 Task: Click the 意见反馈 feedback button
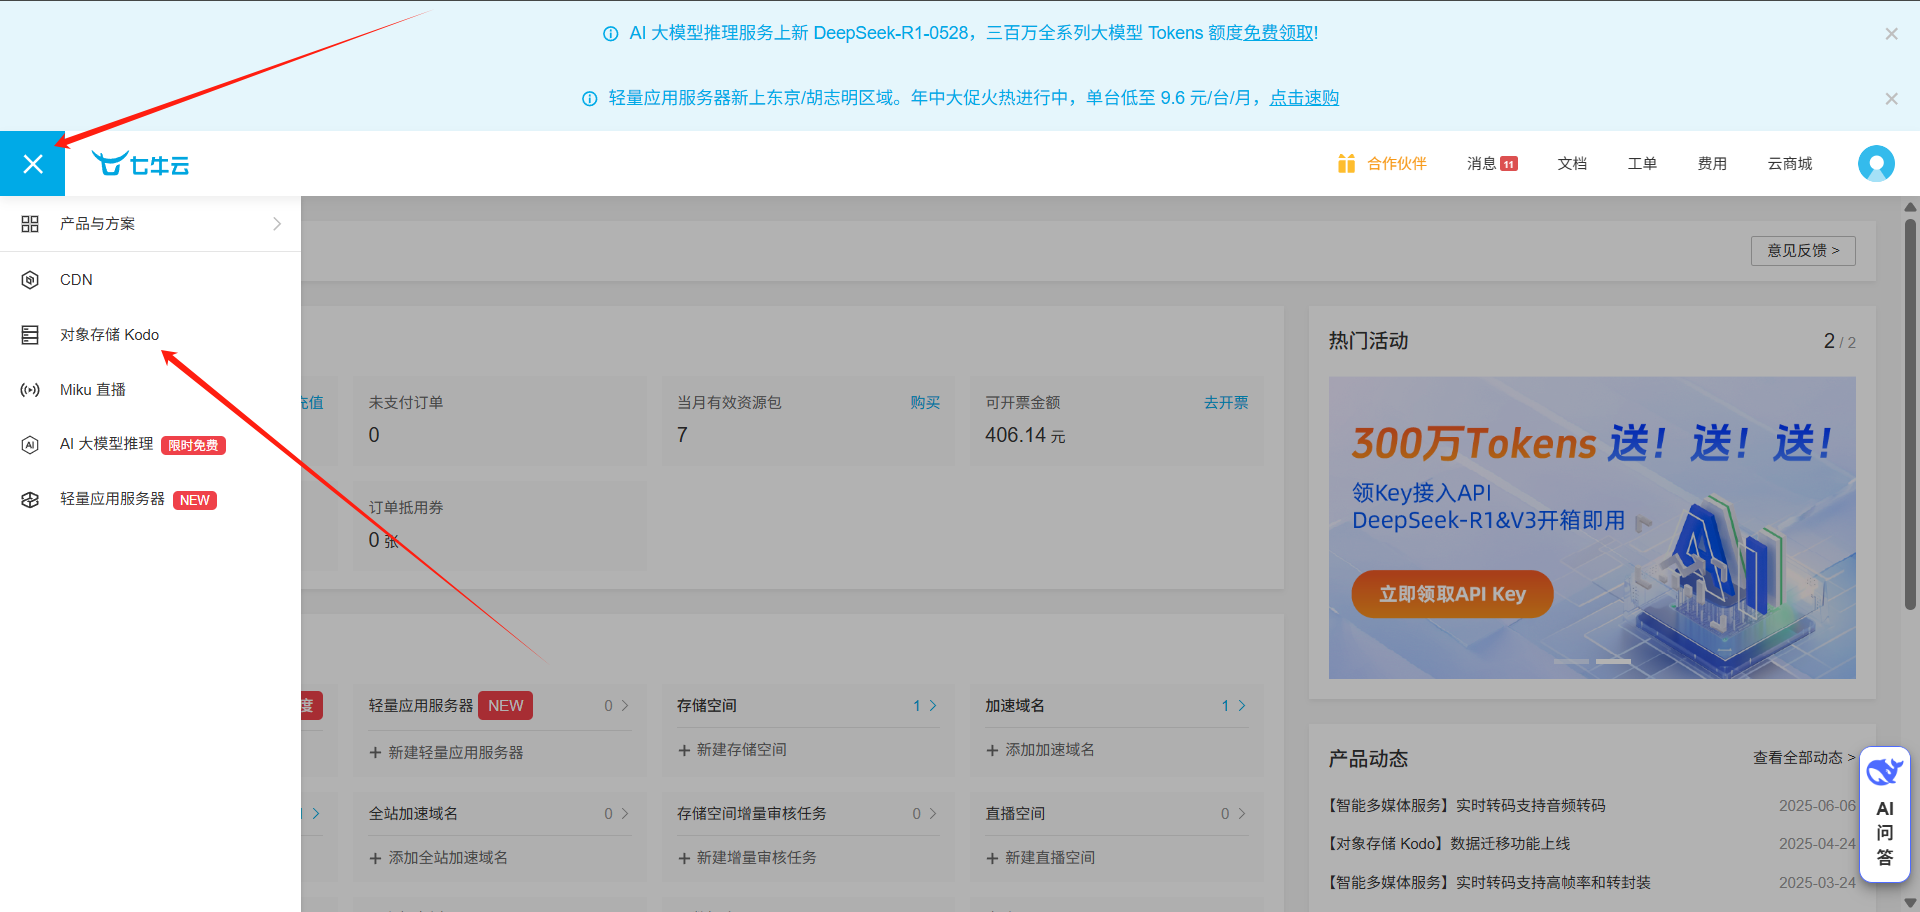[x=1802, y=251]
